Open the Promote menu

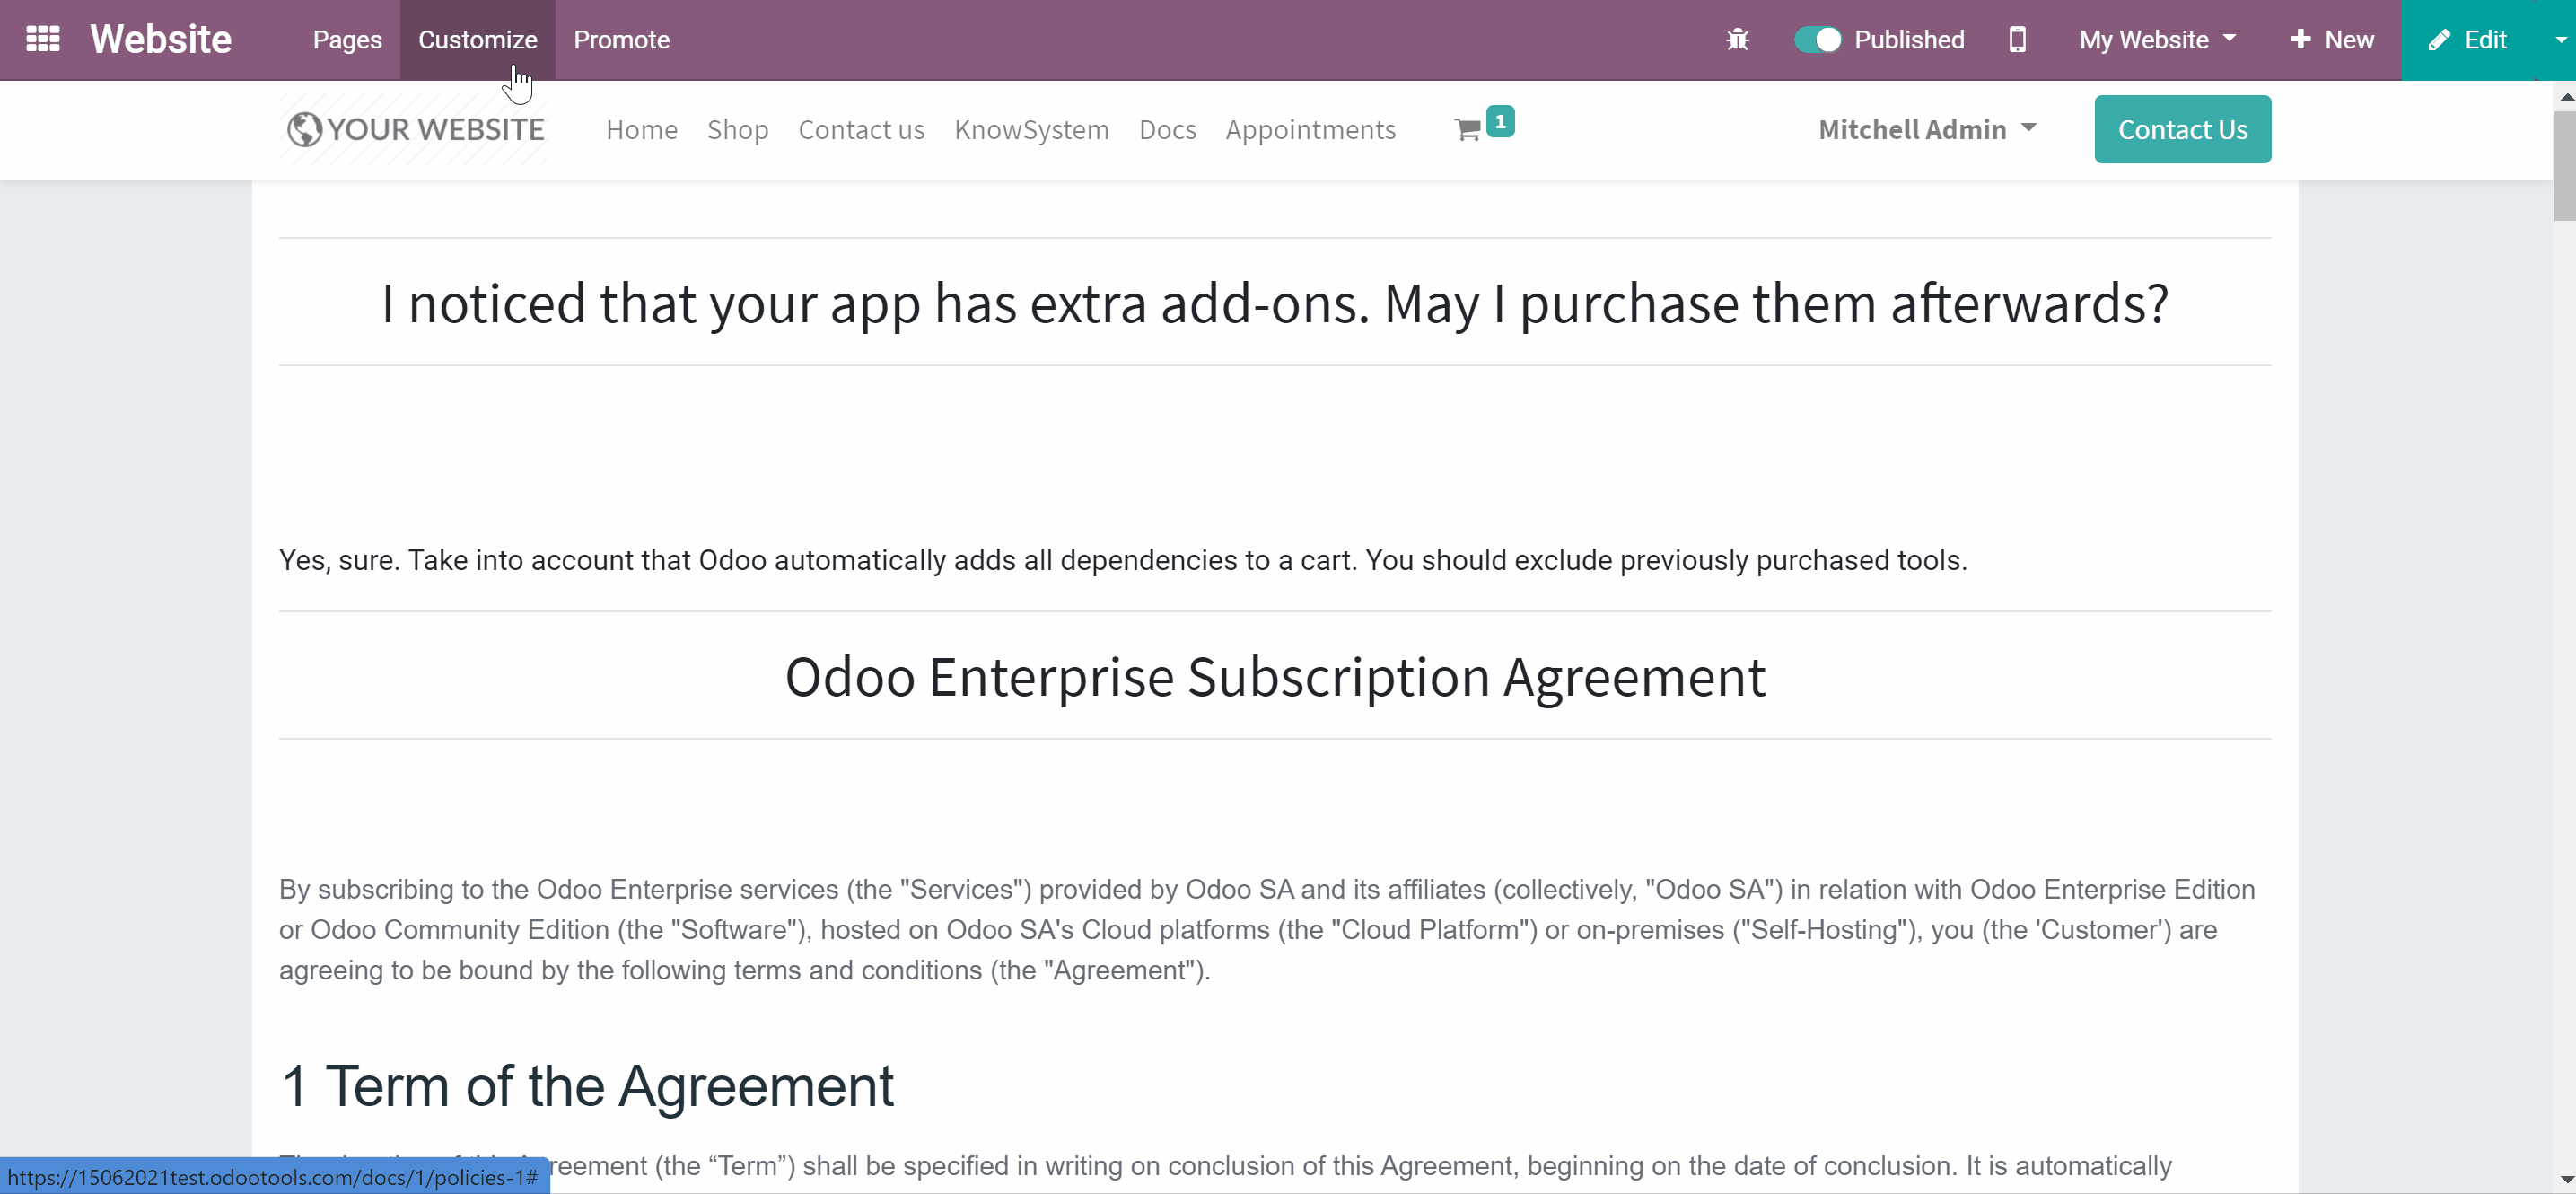(621, 40)
